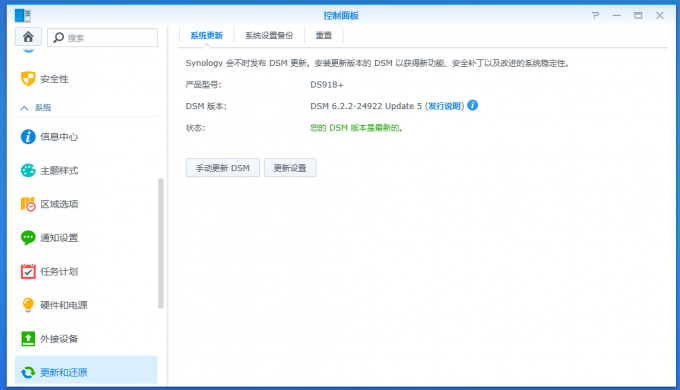Switch to 系统更新 tab
This screenshot has width=680, height=390.
click(206, 36)
